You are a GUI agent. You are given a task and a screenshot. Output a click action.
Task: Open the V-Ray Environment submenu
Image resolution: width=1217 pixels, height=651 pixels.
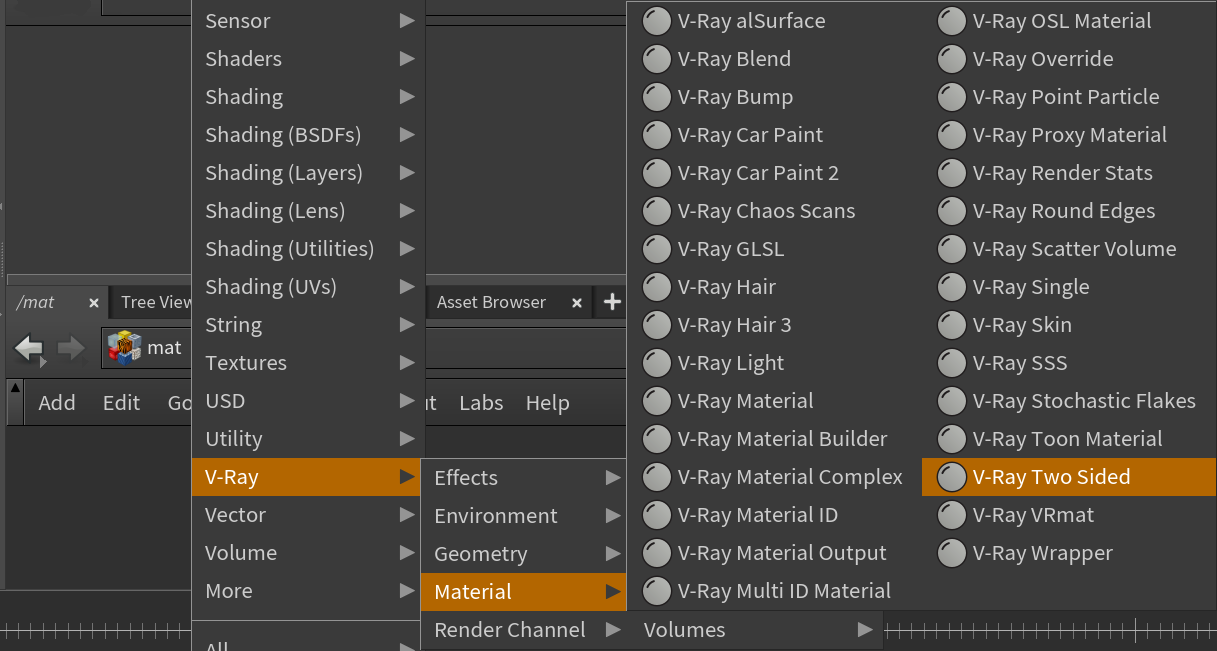coord(524,516)
